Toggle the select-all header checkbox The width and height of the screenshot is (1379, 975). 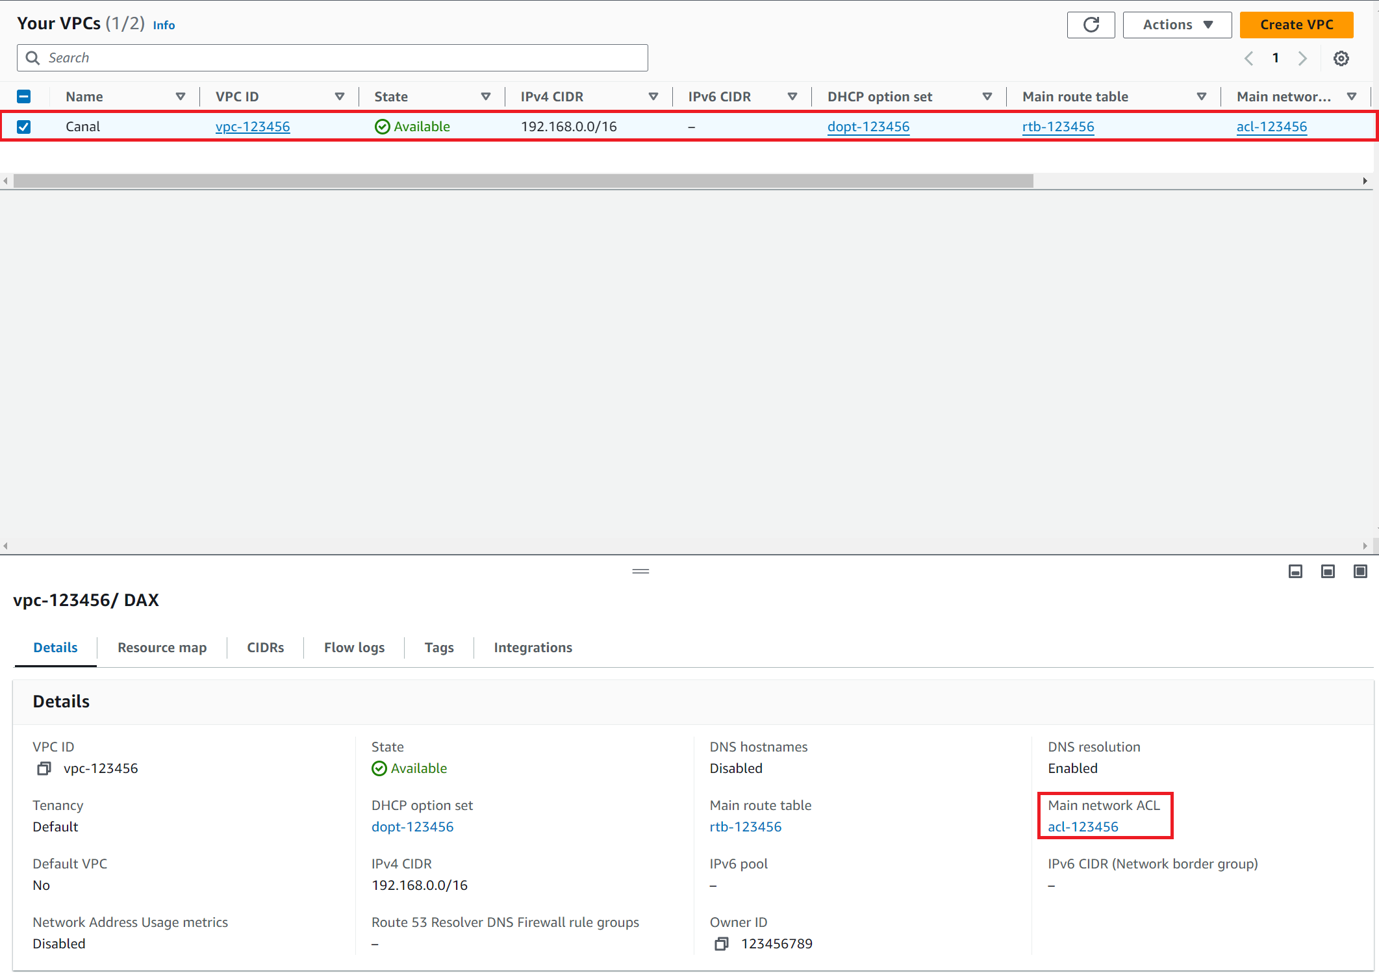click(24, 97)
